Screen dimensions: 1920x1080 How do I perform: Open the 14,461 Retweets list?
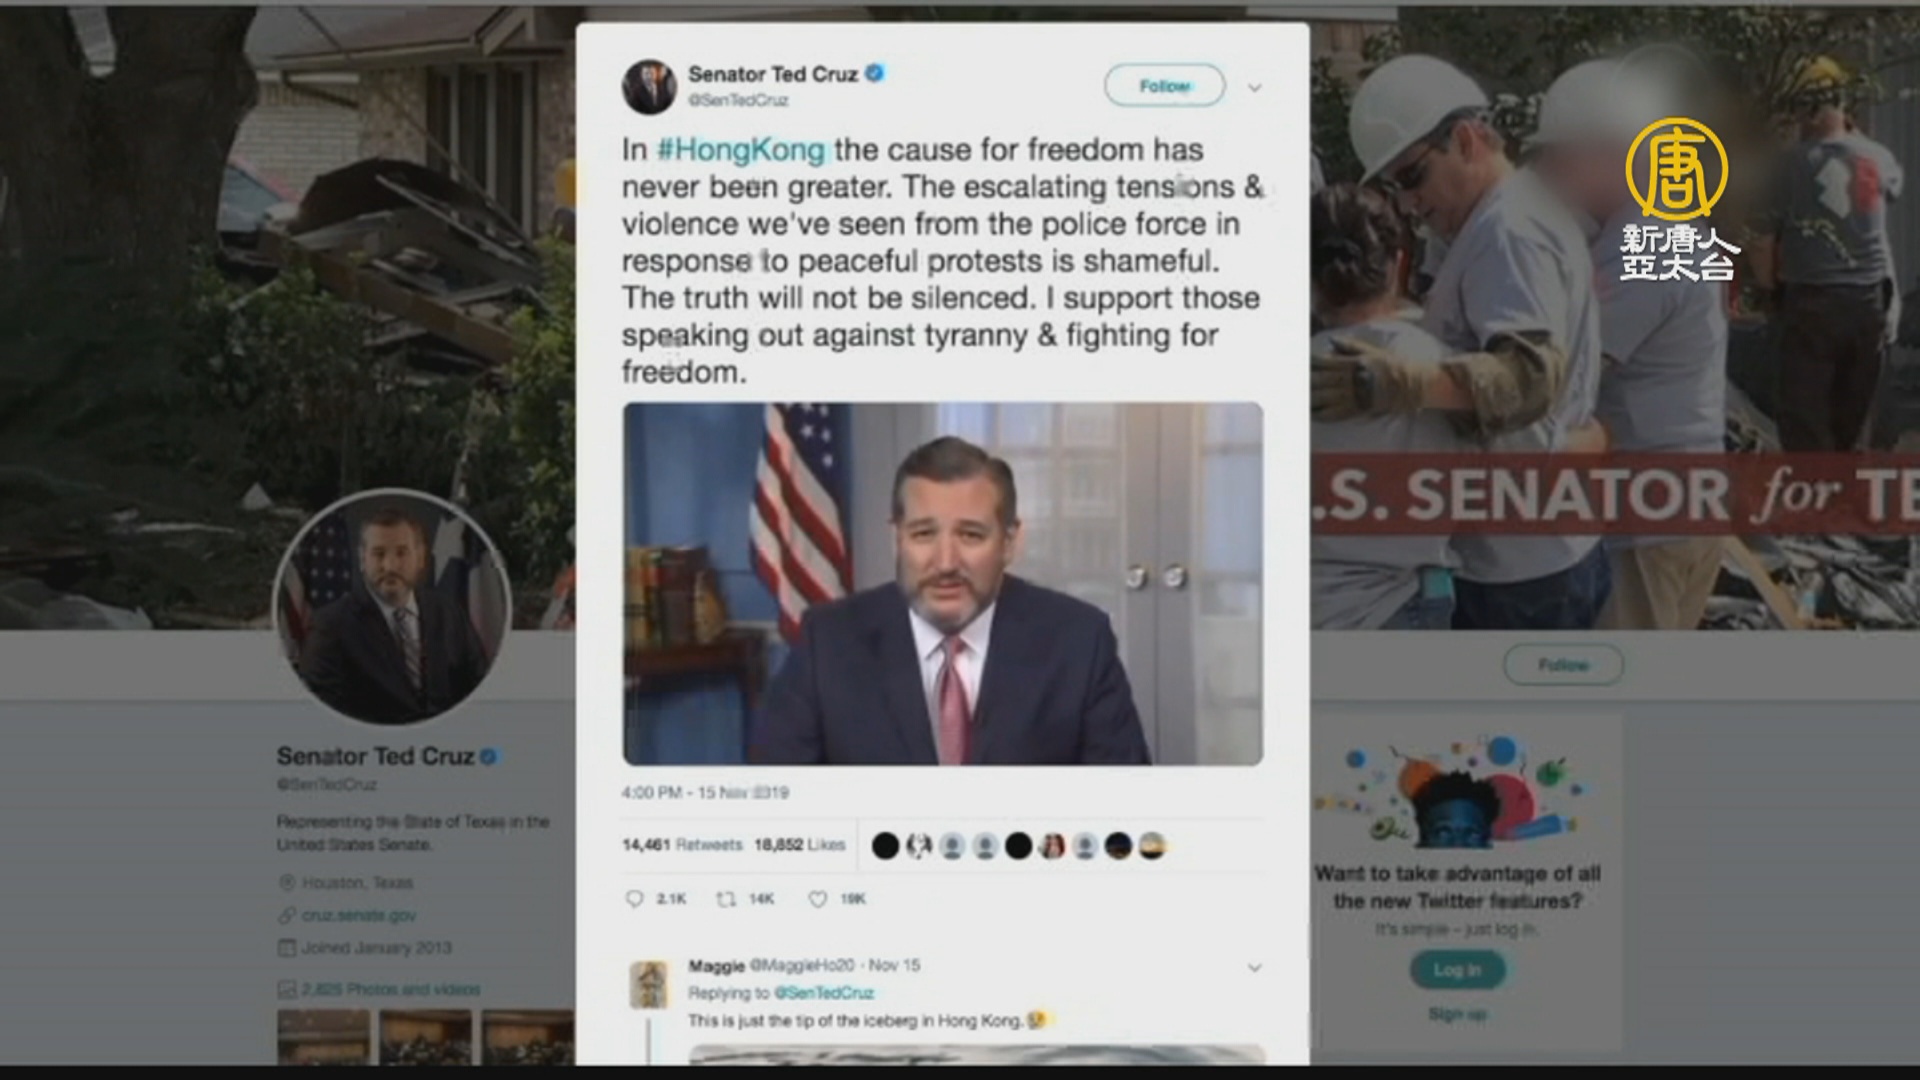(682, 845)
